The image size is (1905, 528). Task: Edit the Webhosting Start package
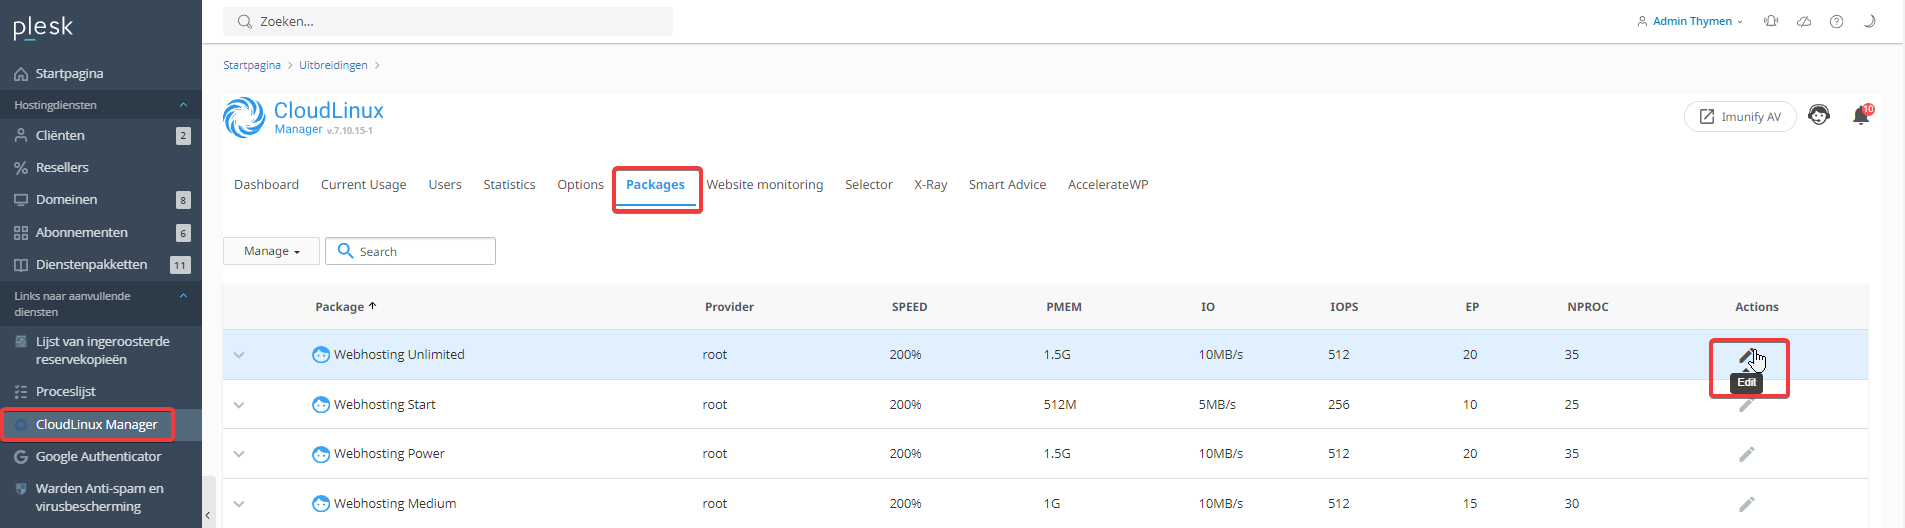coord(1746,405)
